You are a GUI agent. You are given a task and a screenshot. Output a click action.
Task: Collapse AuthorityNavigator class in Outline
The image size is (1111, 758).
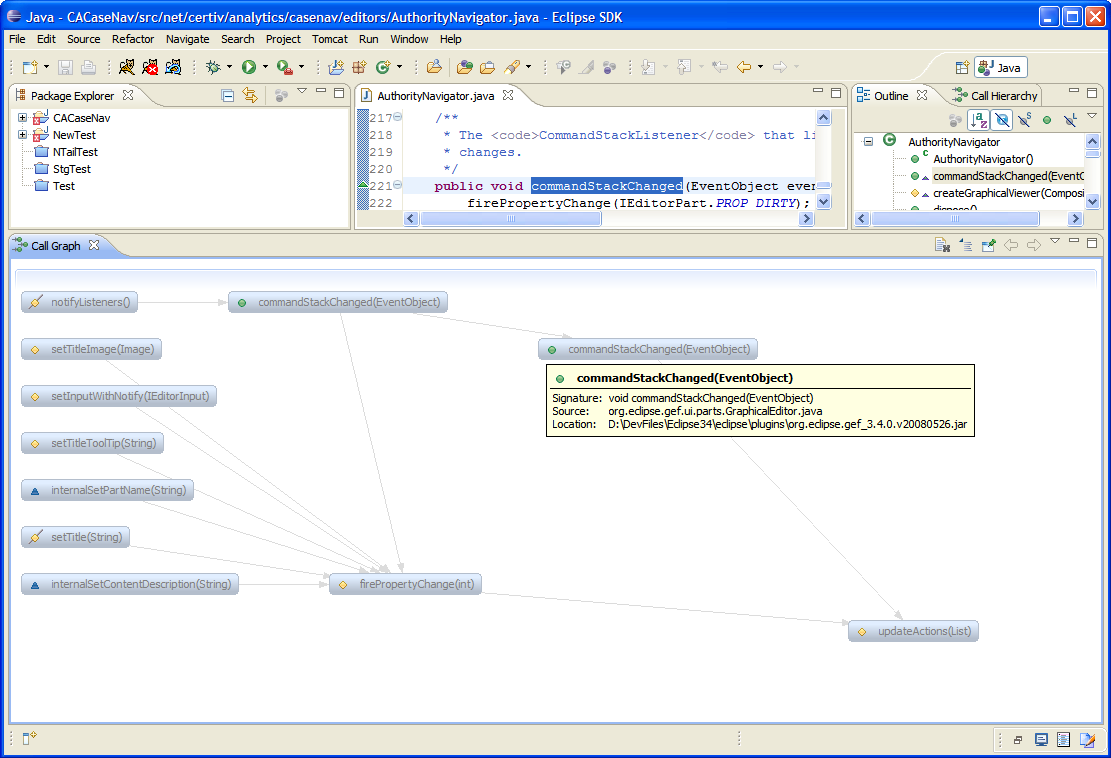868,142
